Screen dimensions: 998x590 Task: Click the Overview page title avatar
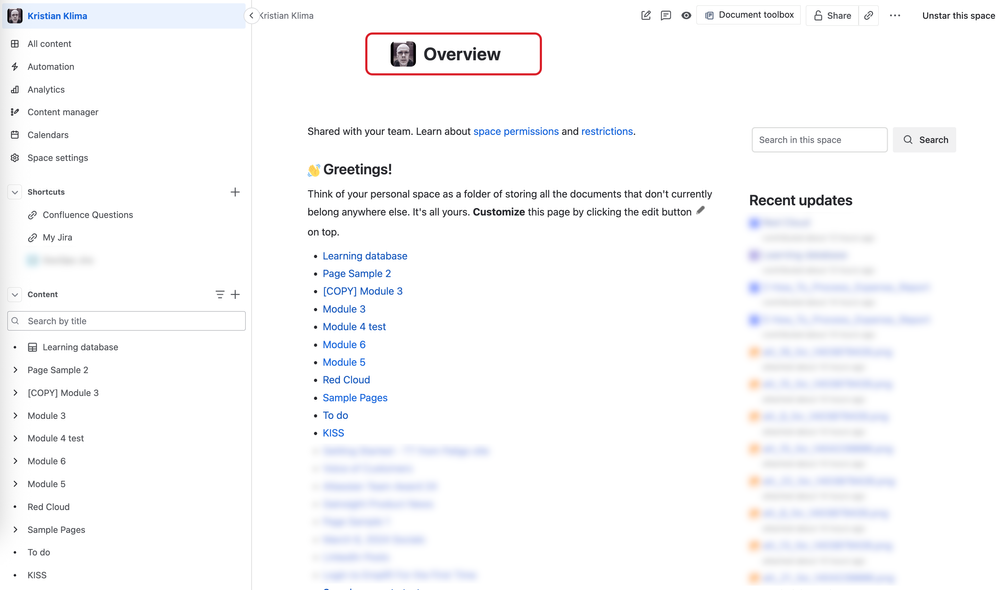click(x=403, y=54)
